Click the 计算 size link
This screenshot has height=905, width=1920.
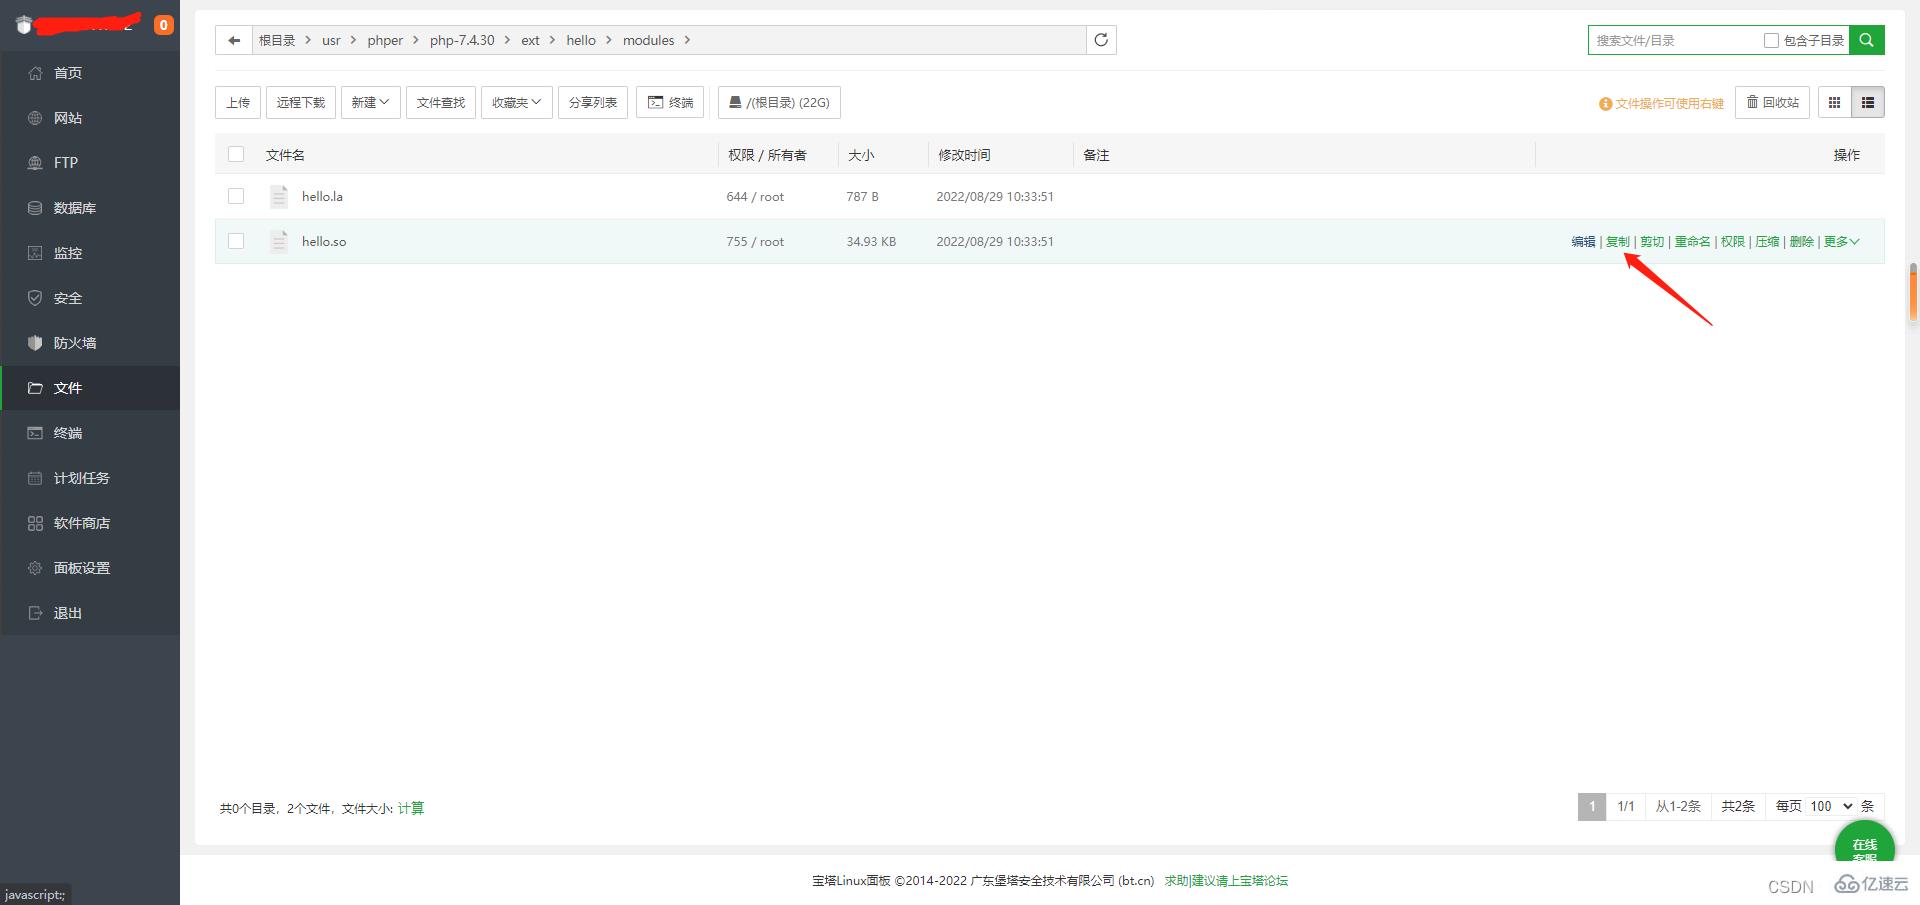(411, 808)
